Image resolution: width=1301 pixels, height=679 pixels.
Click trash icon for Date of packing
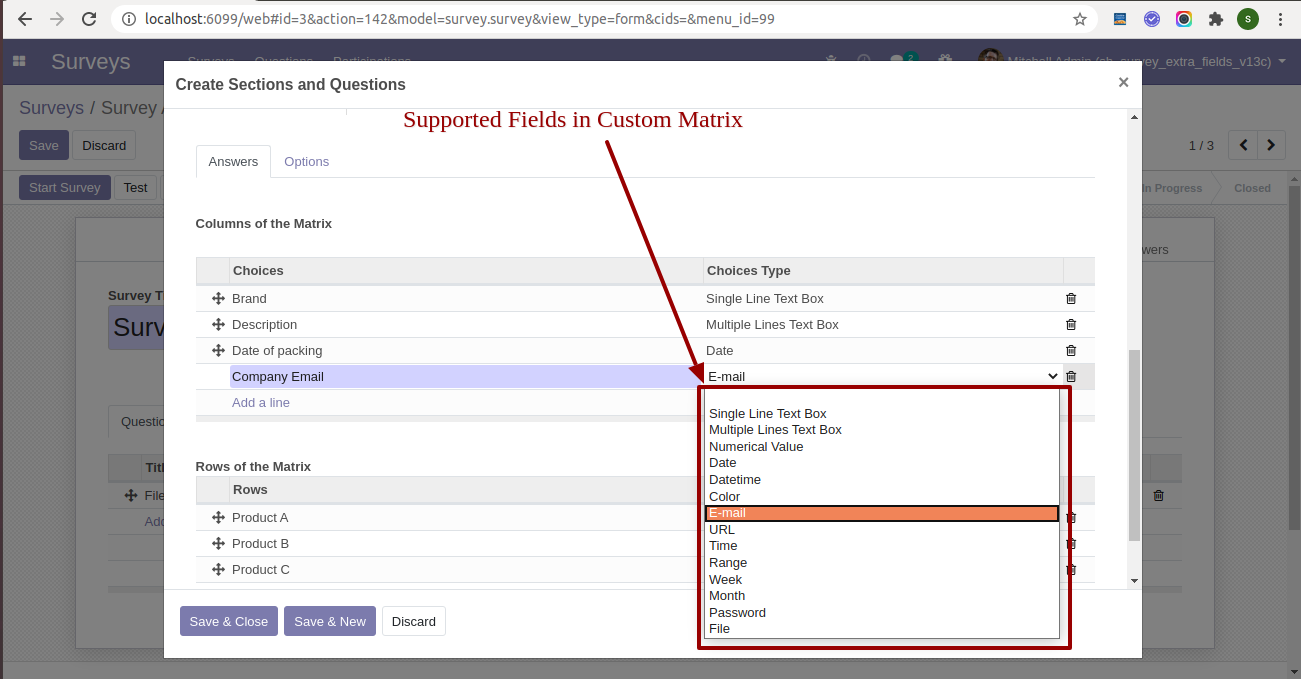tap(1071, 351)
